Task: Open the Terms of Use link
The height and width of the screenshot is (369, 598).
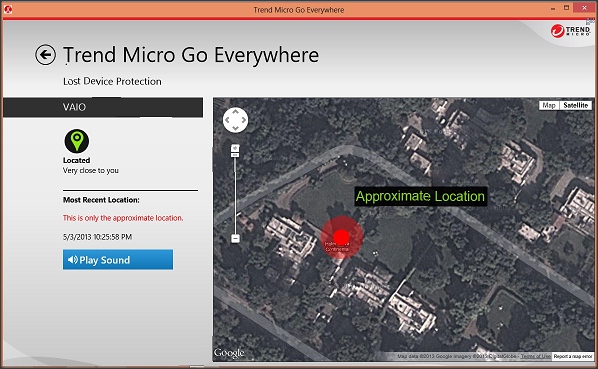Action: point(536,356)
